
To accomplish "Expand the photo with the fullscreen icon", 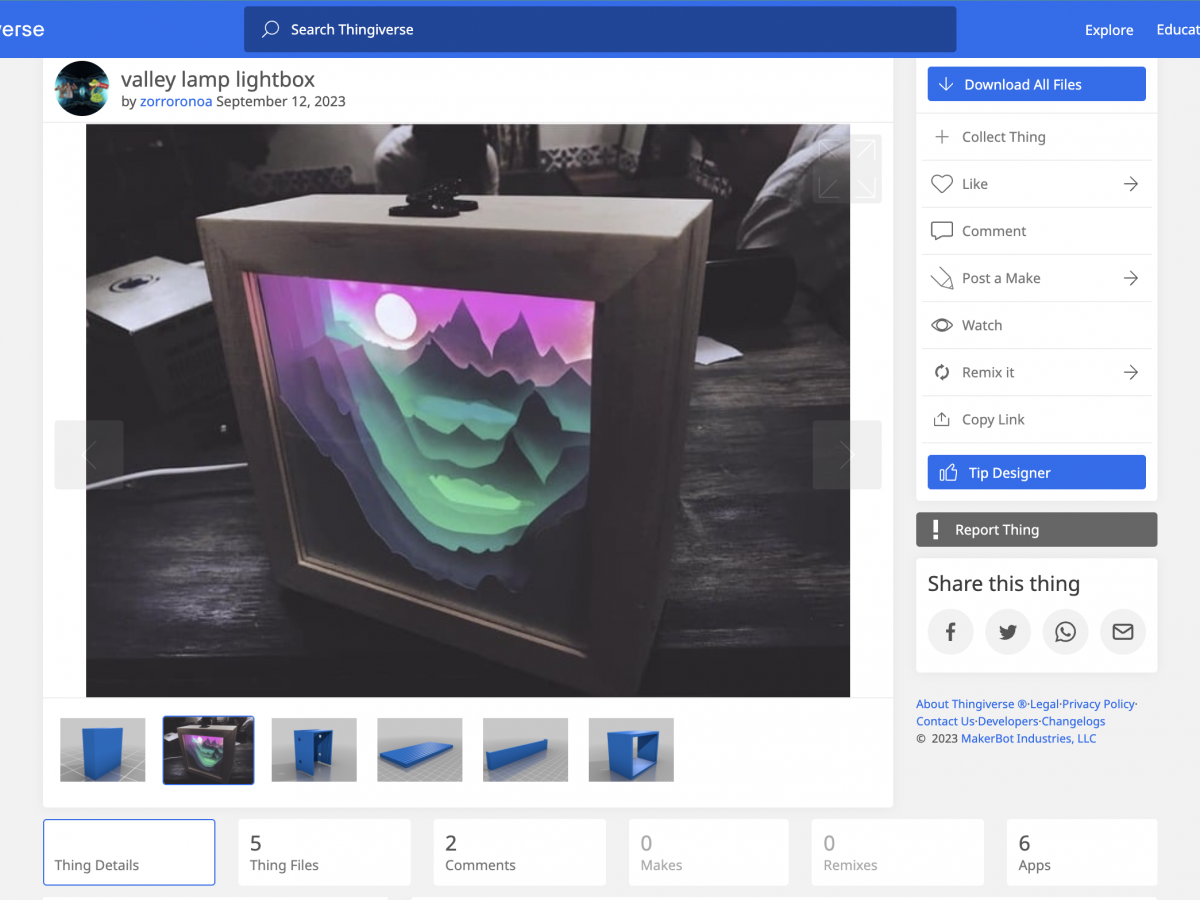I will 847,168.
